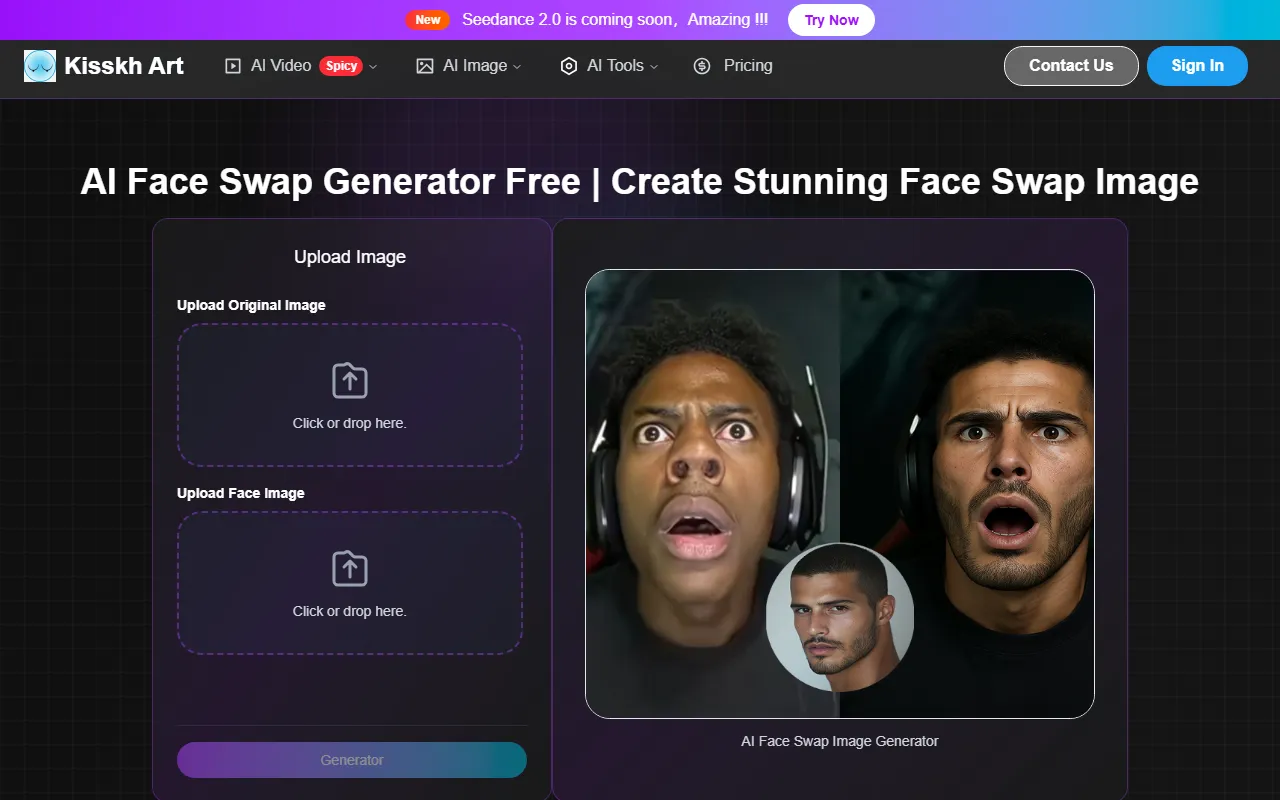
Task: Click the Pricing dollar coin icon
Action: (x=702, y=66)
